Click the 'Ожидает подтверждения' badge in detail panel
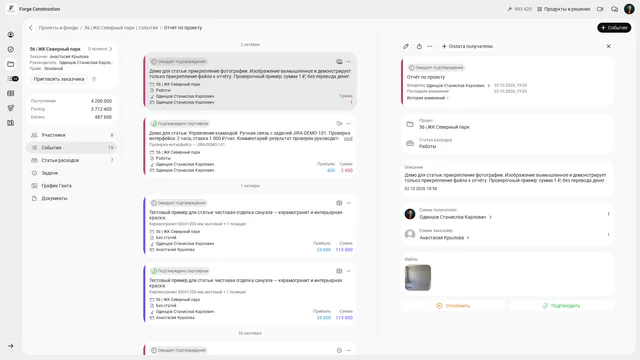The height and width of the screenshot is (360, 640). point(436,68)
